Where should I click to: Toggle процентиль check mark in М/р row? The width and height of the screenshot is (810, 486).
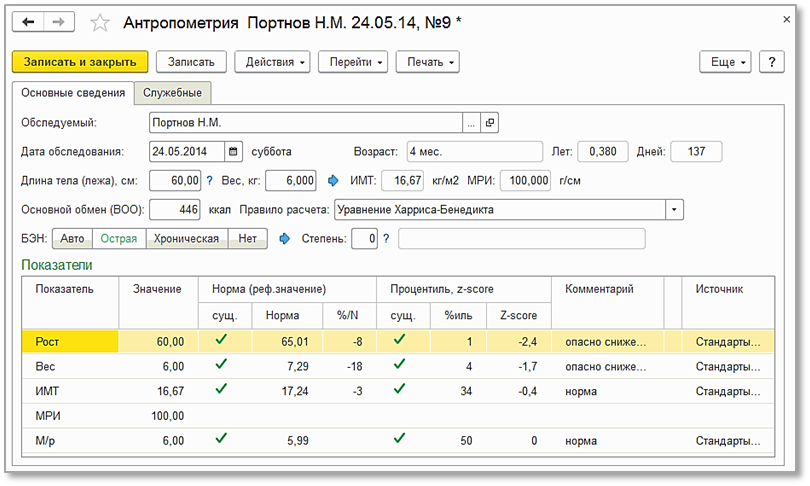[399, 438]
